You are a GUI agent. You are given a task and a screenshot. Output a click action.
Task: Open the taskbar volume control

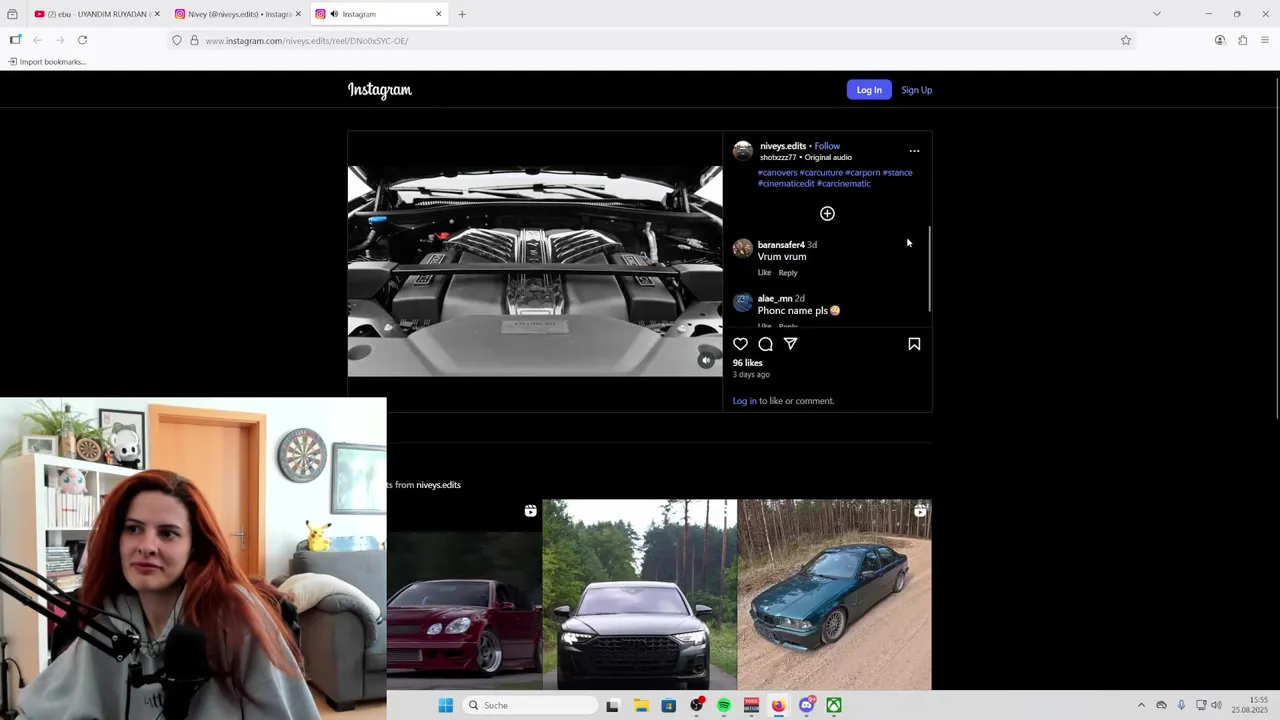(x=1216, y=705)
